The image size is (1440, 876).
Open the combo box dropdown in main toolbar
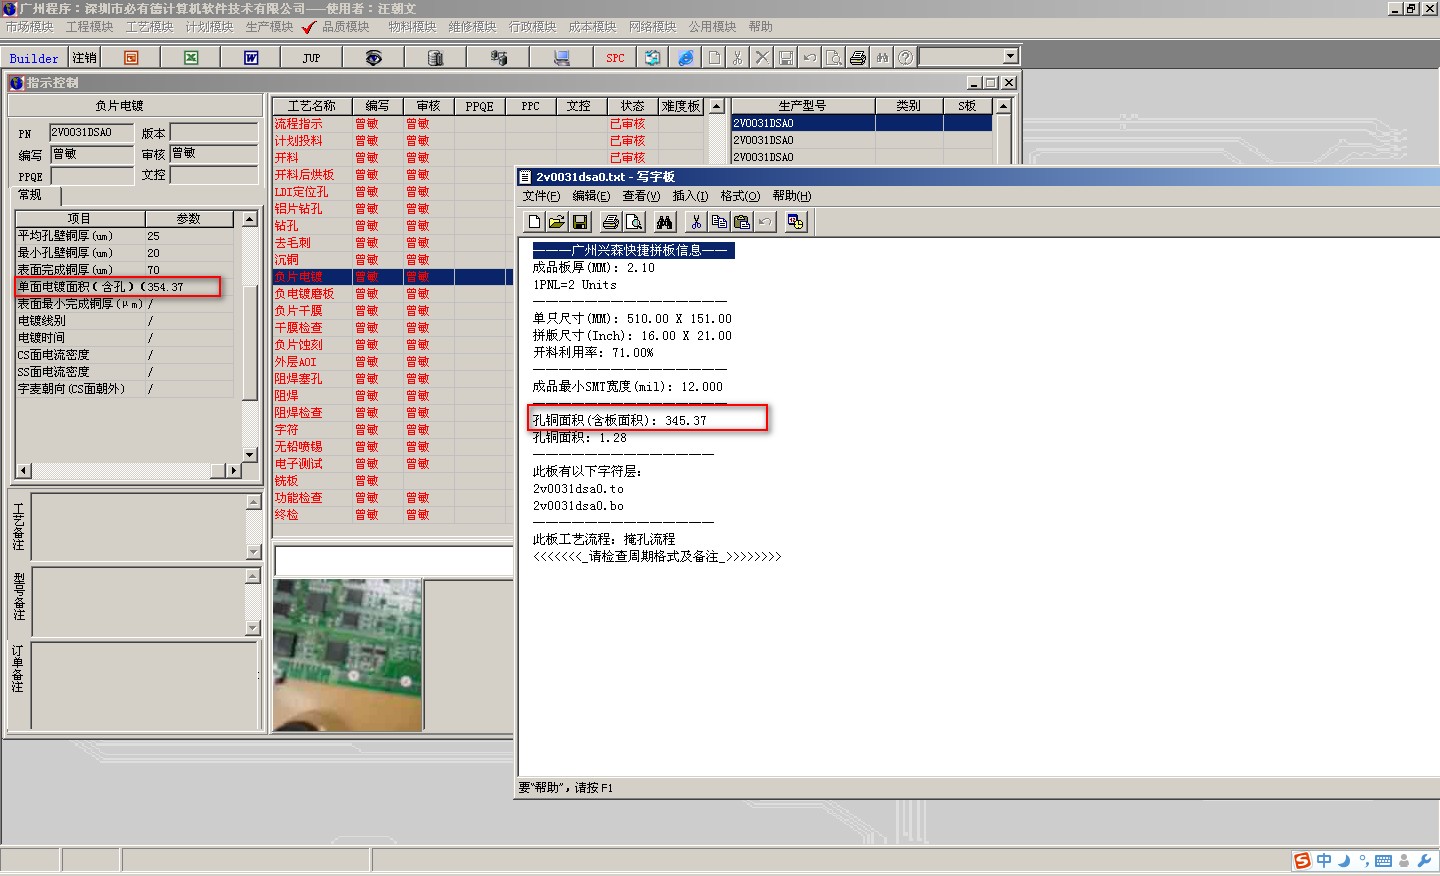coord(1010,57)
